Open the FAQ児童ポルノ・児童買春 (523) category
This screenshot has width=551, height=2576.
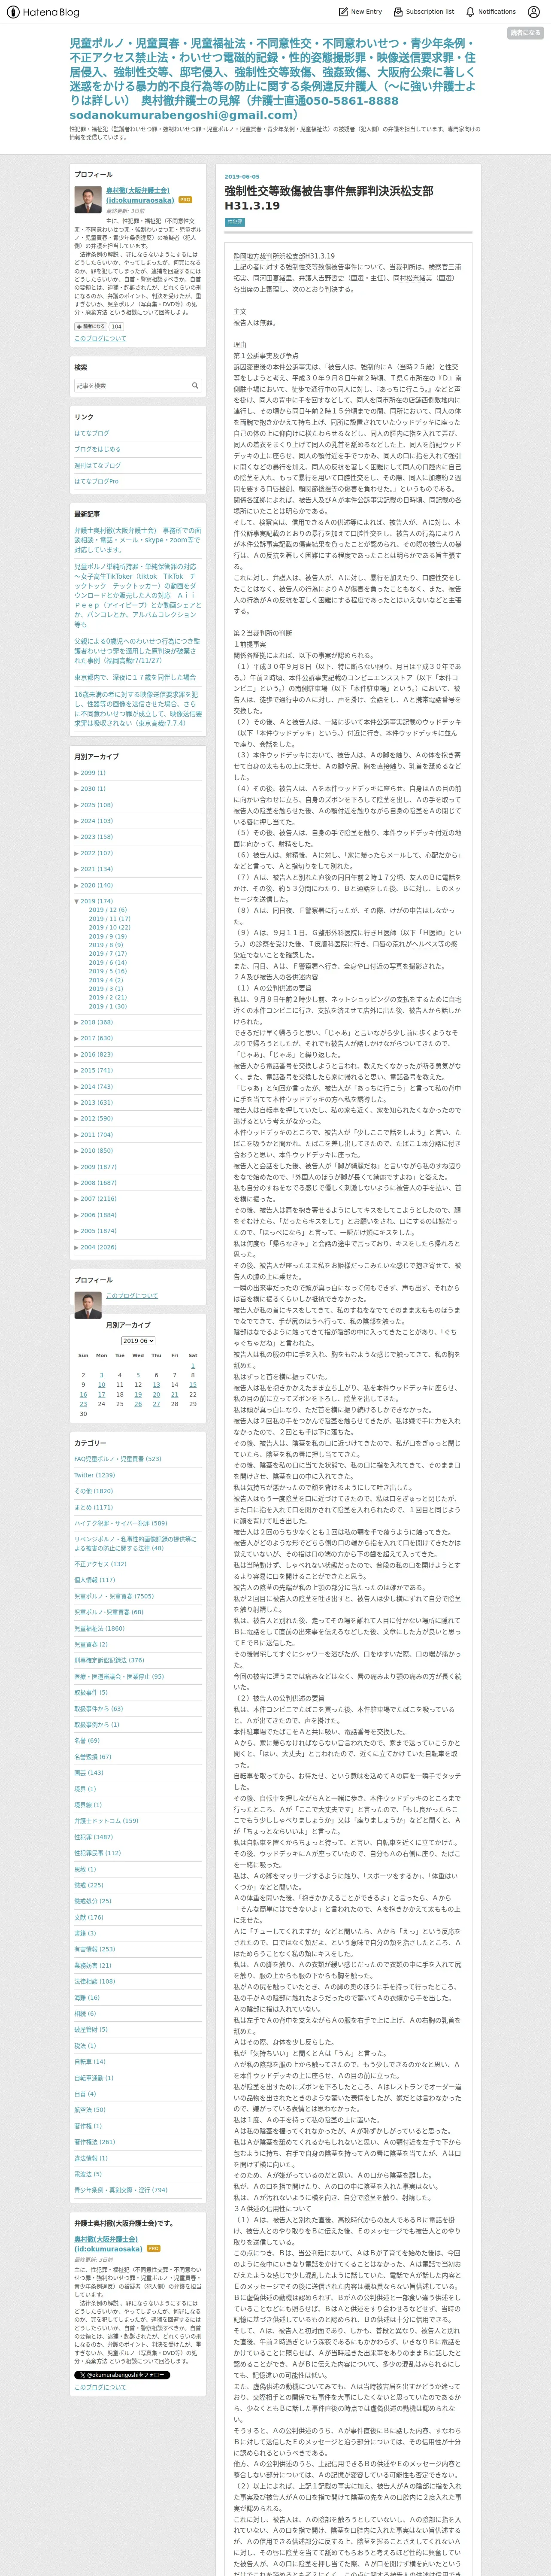click(117, 1459)
